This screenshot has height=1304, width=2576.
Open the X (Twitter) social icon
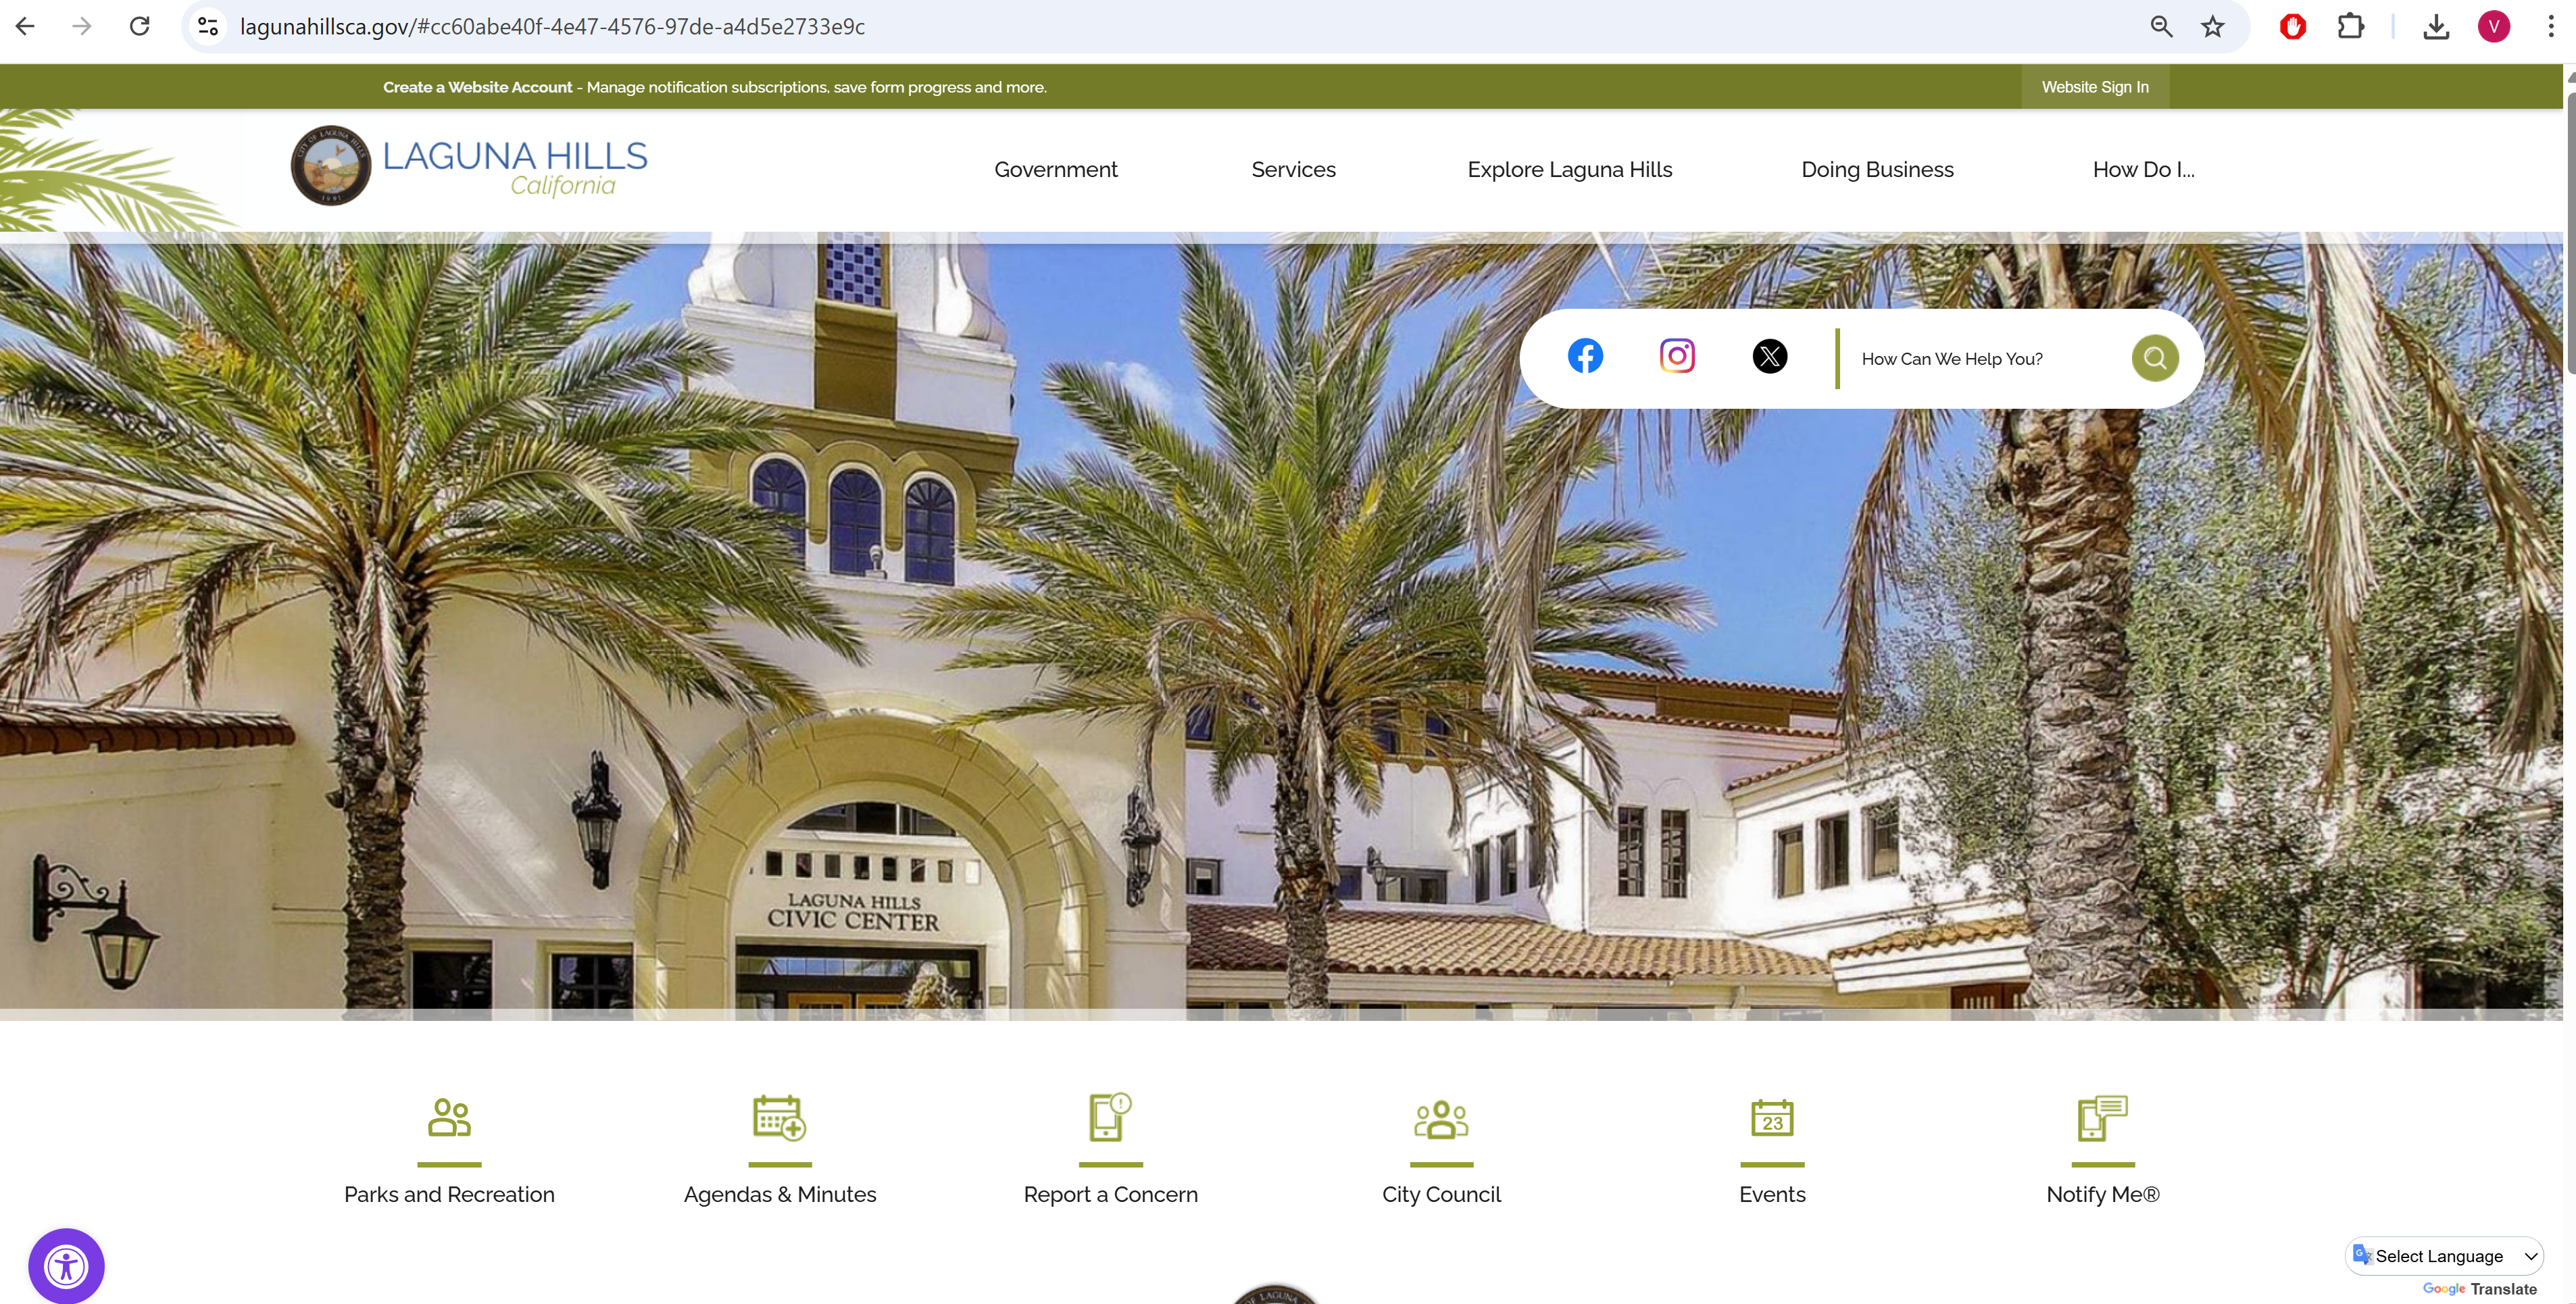1769,357
